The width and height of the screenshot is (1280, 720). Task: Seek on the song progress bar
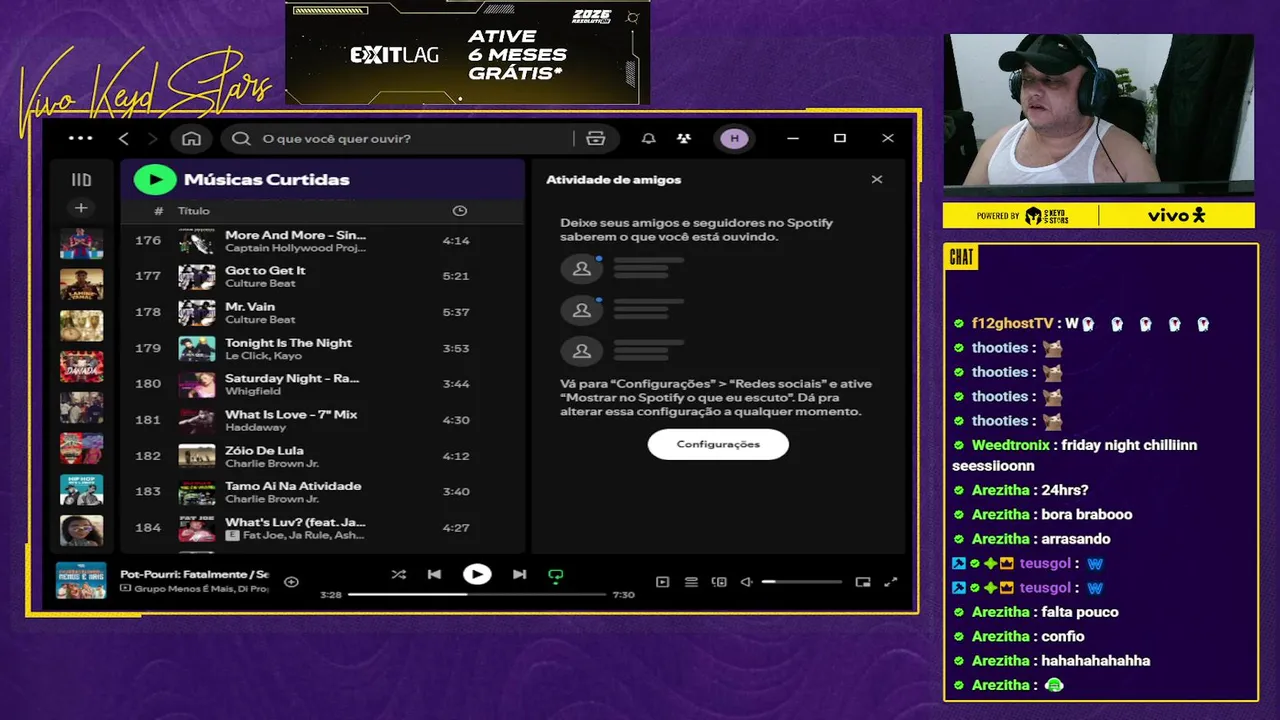click(x=477, y=594)
